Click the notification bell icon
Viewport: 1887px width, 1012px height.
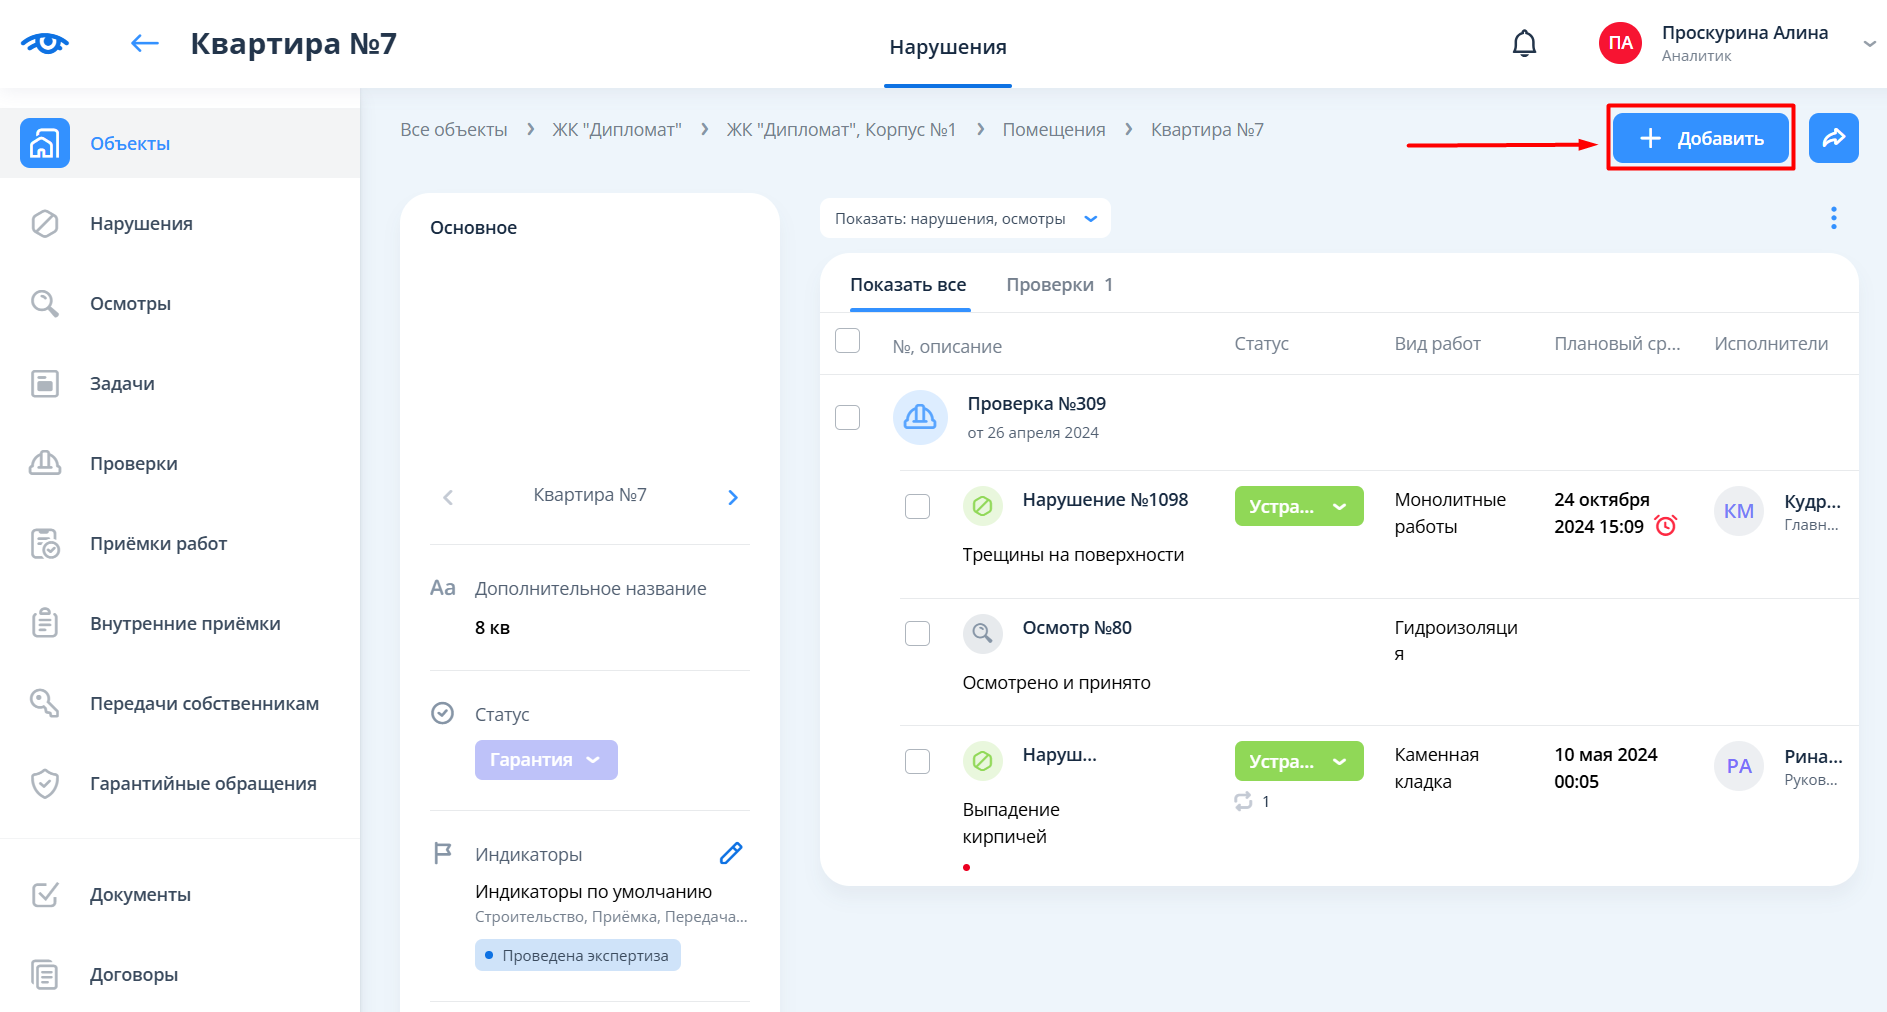[1524, 44]
